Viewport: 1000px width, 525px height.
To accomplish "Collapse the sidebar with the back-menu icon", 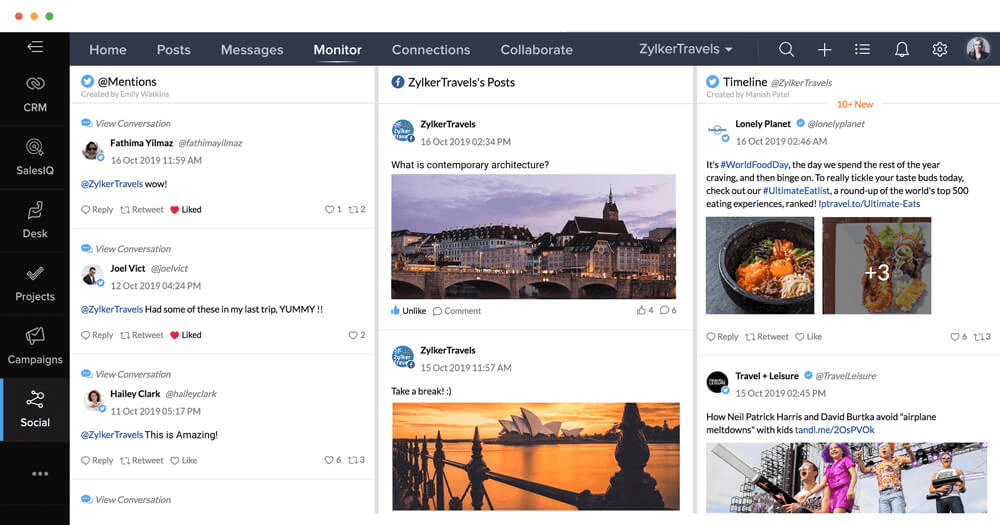I will [x=35, y=47].
